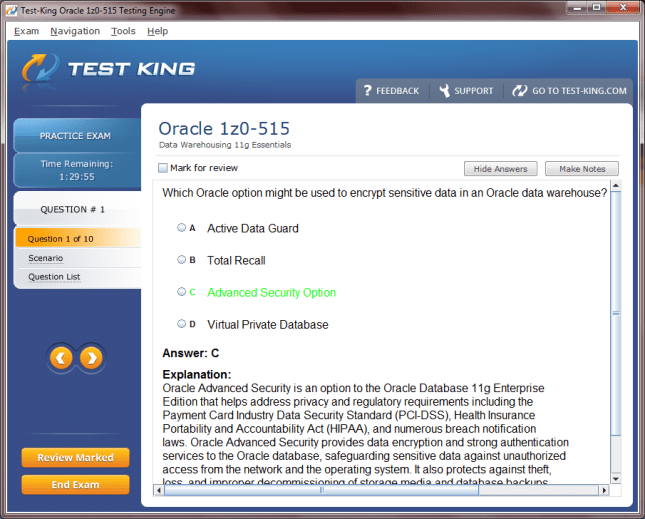Click the question mark Feedback icon
Screen dimensions: 645x519
click(x=367, y=90)
